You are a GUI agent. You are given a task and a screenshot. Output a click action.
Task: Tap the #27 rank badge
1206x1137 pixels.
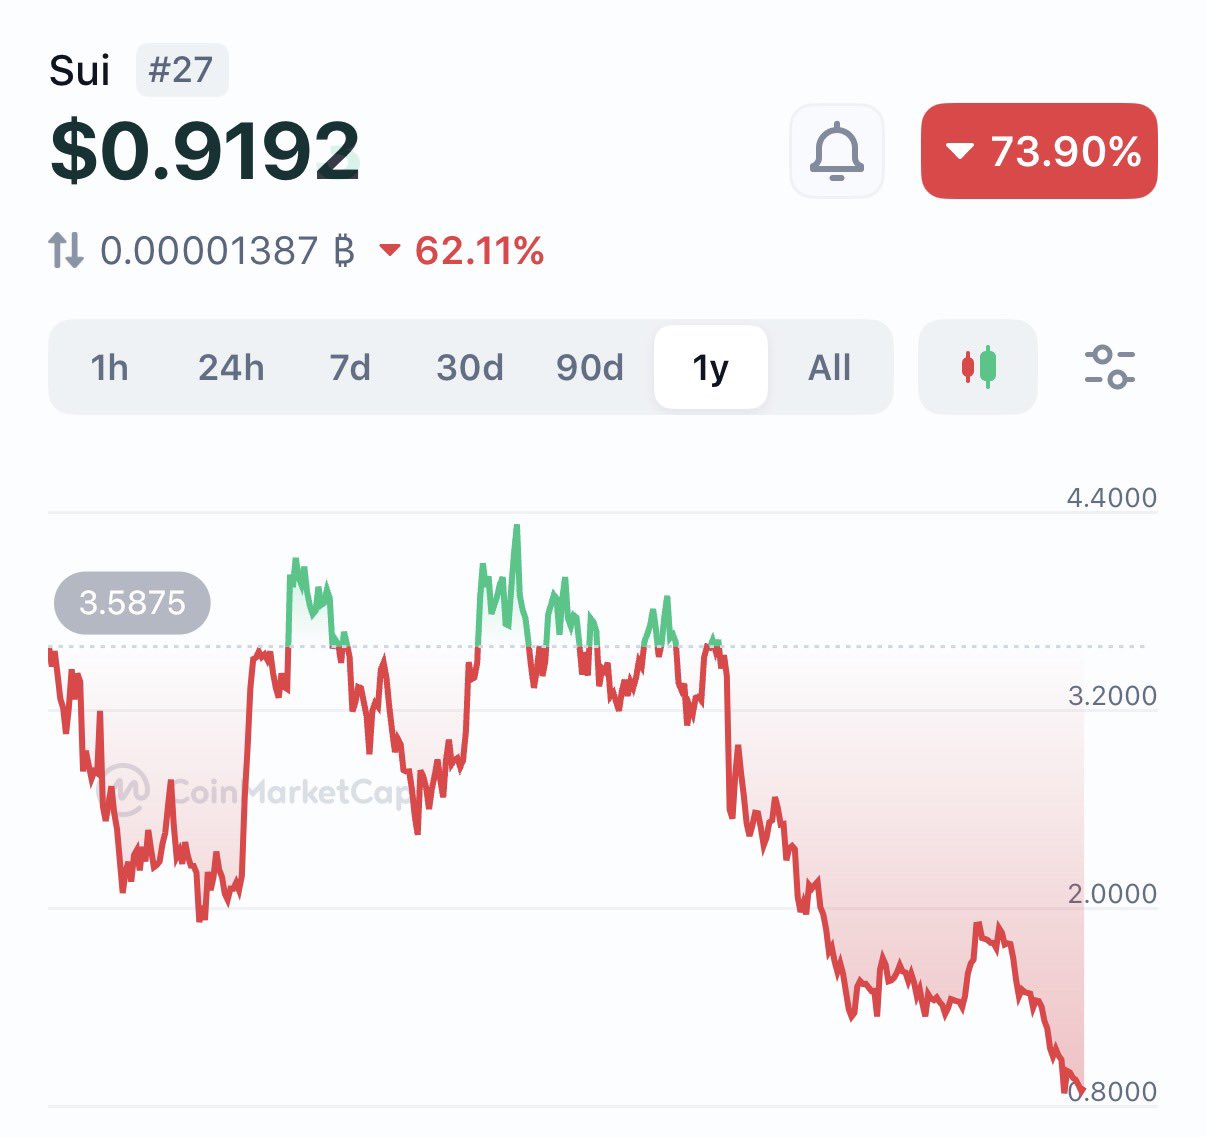pyautogui.click(x=181, y=70)
